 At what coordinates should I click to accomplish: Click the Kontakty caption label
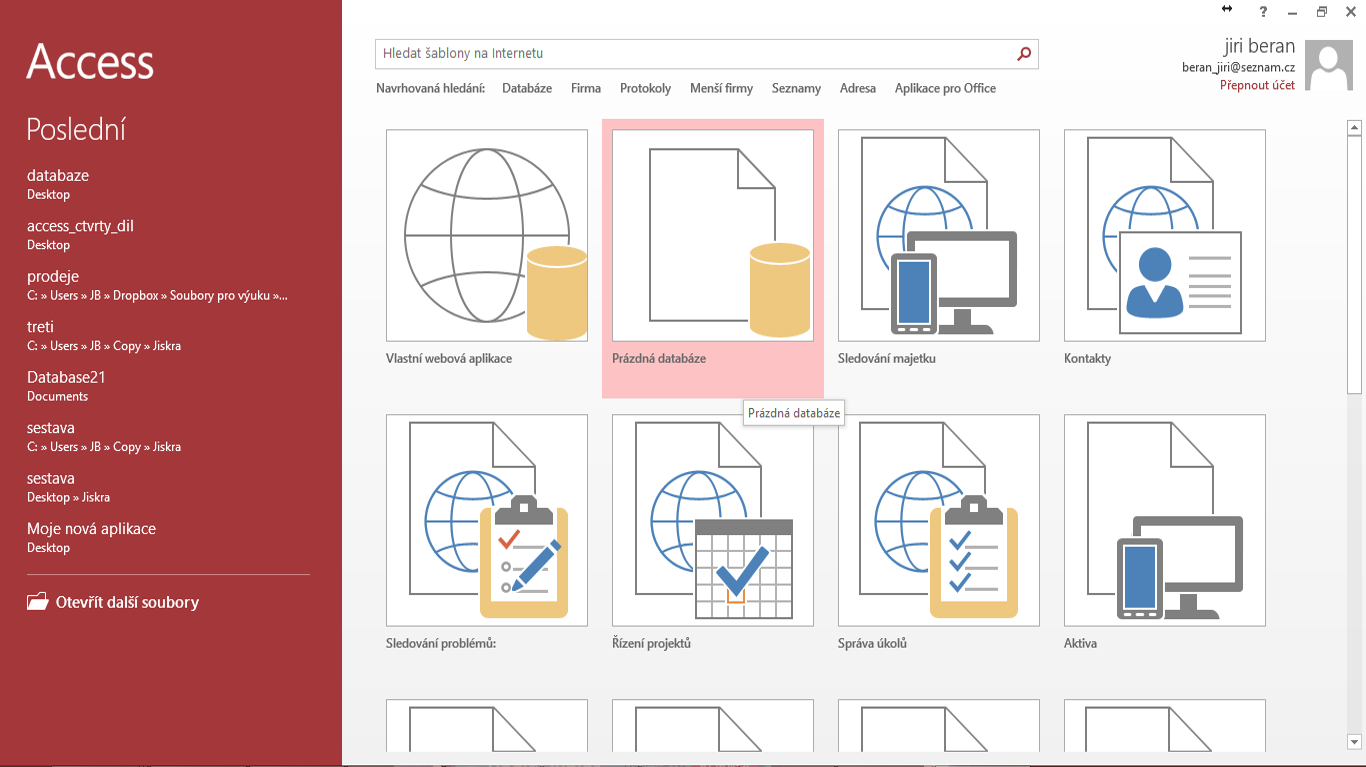[1087, 358]
